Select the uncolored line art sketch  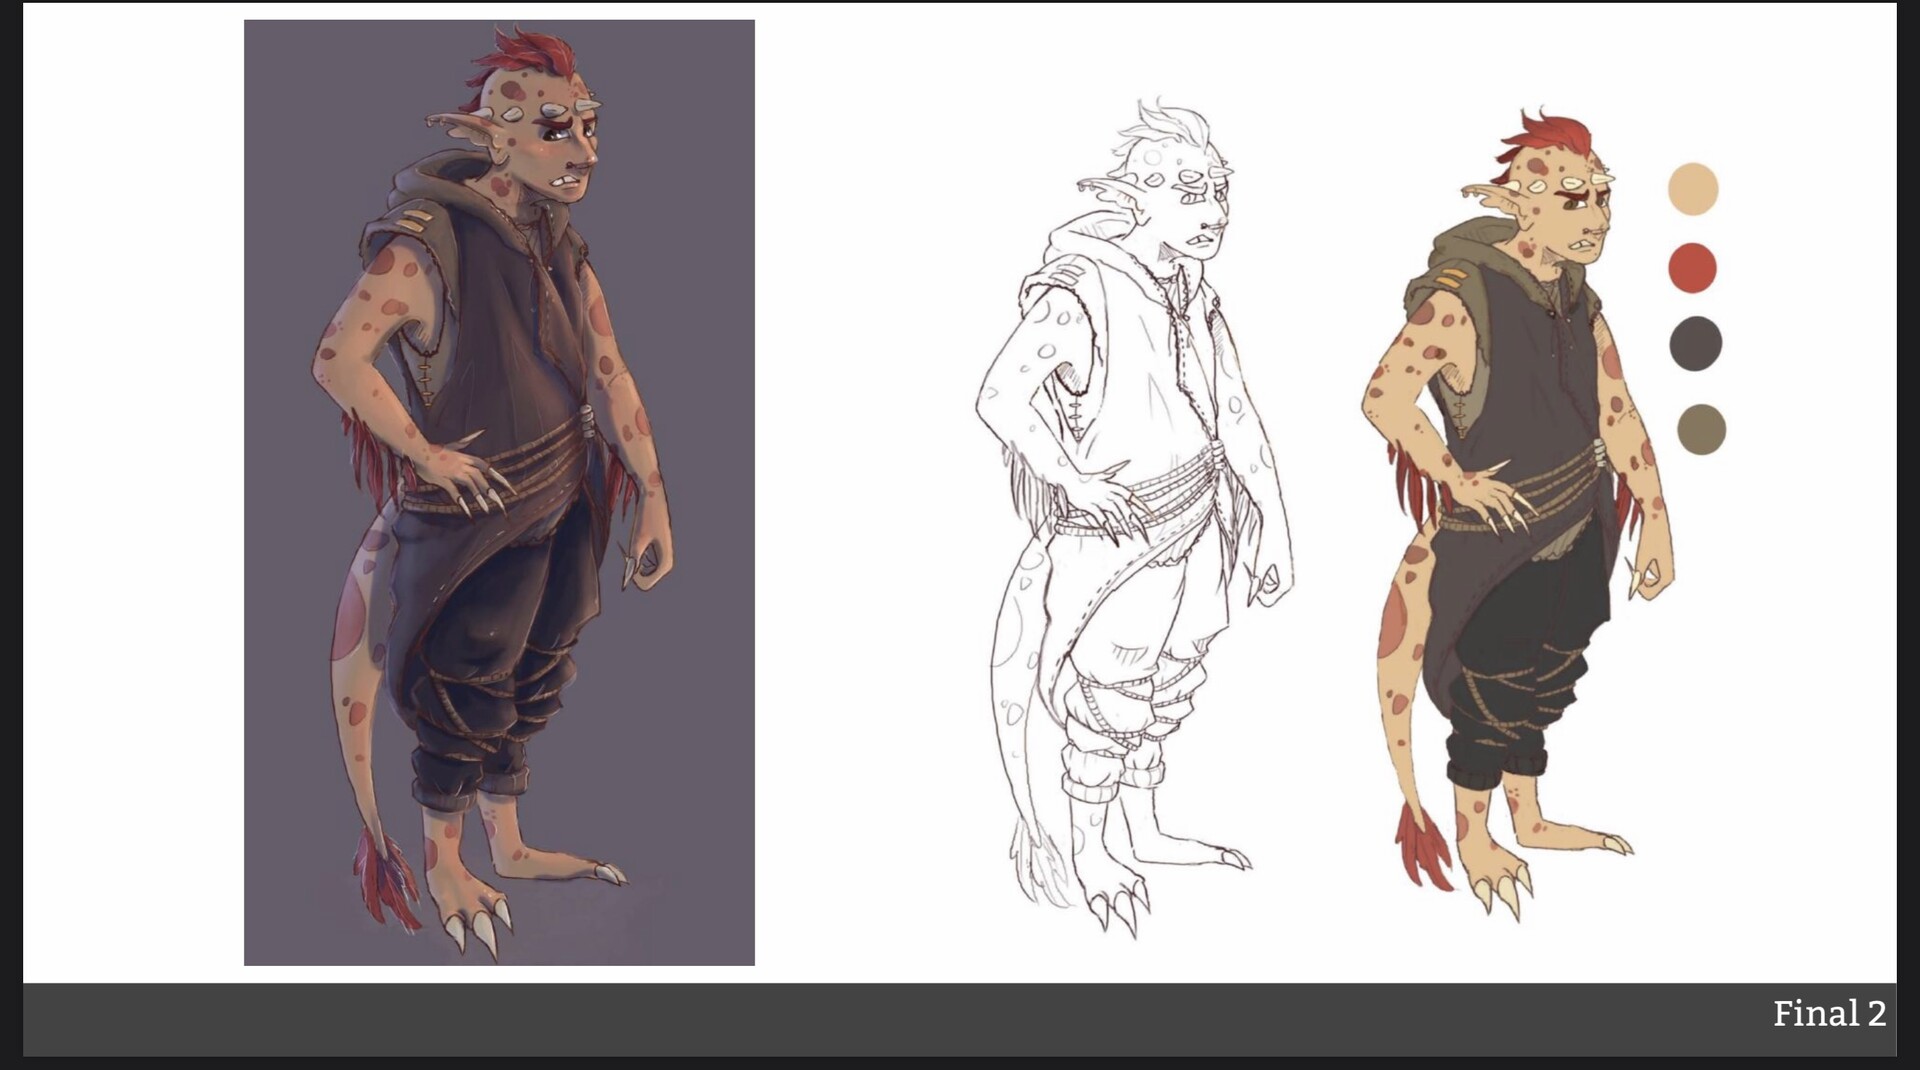(1130, 450)
